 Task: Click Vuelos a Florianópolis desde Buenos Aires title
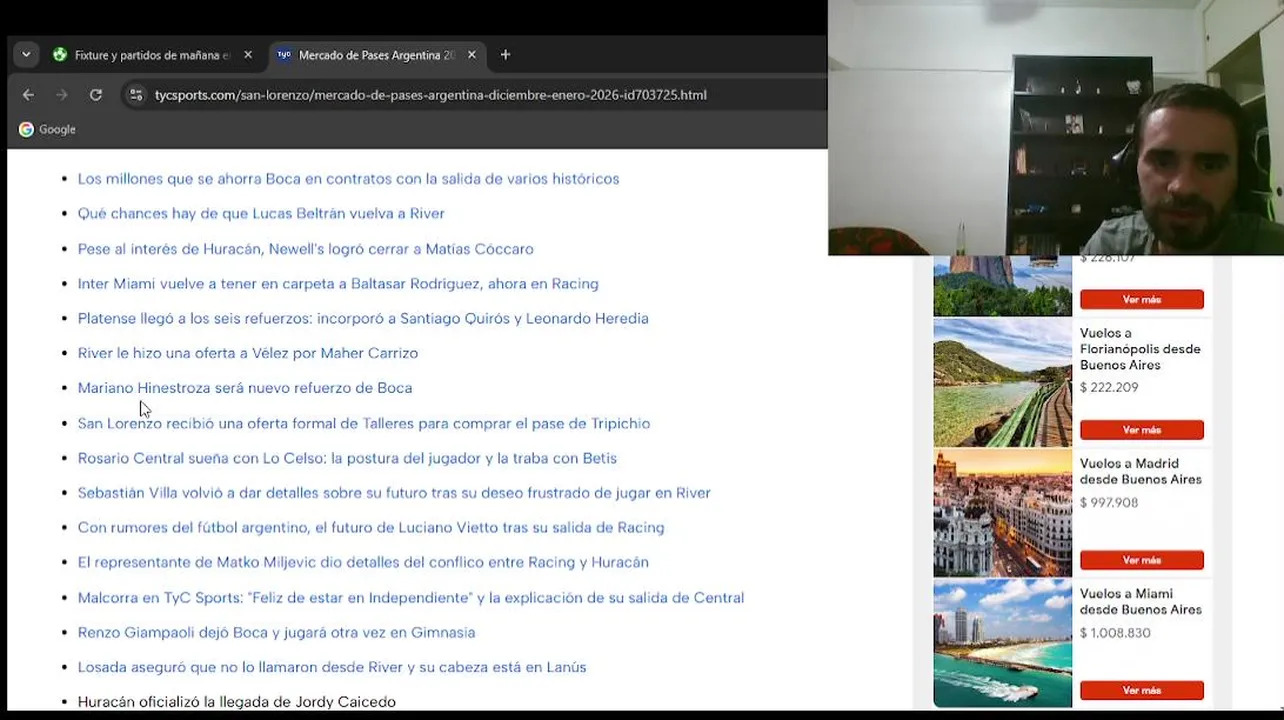point(1140,349)
